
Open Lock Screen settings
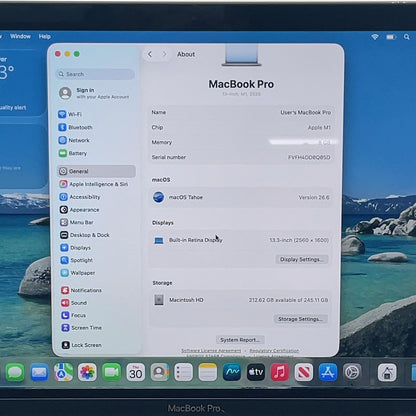82,345
